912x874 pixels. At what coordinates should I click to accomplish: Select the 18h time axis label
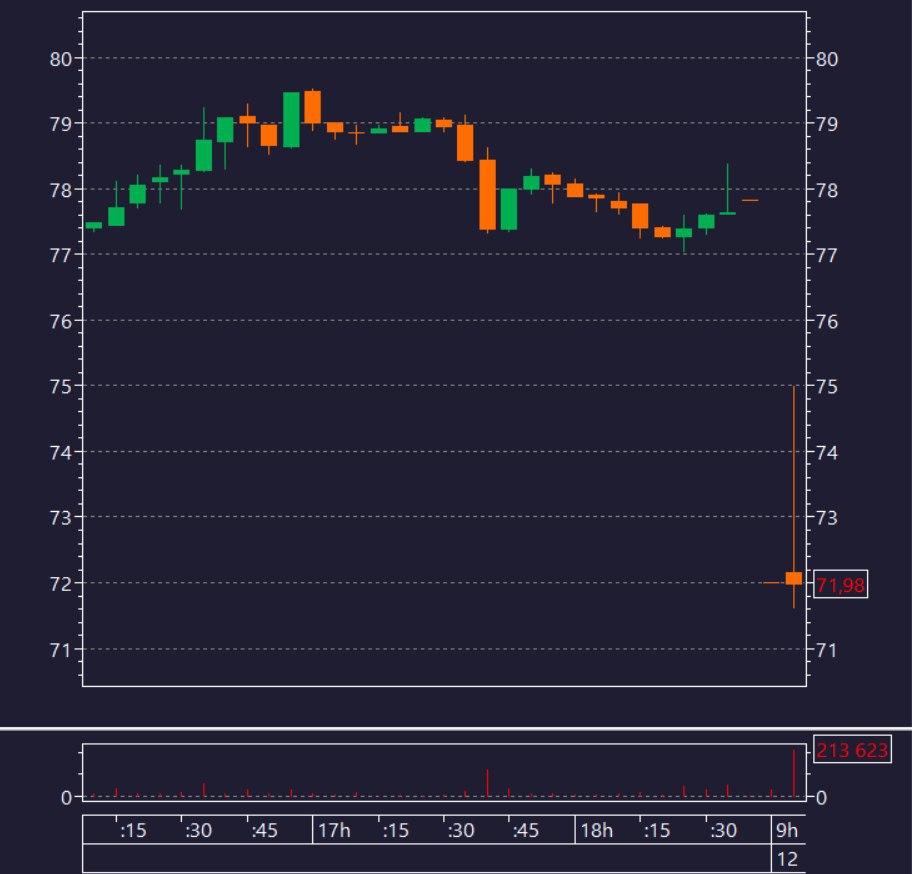click(596, 830)
